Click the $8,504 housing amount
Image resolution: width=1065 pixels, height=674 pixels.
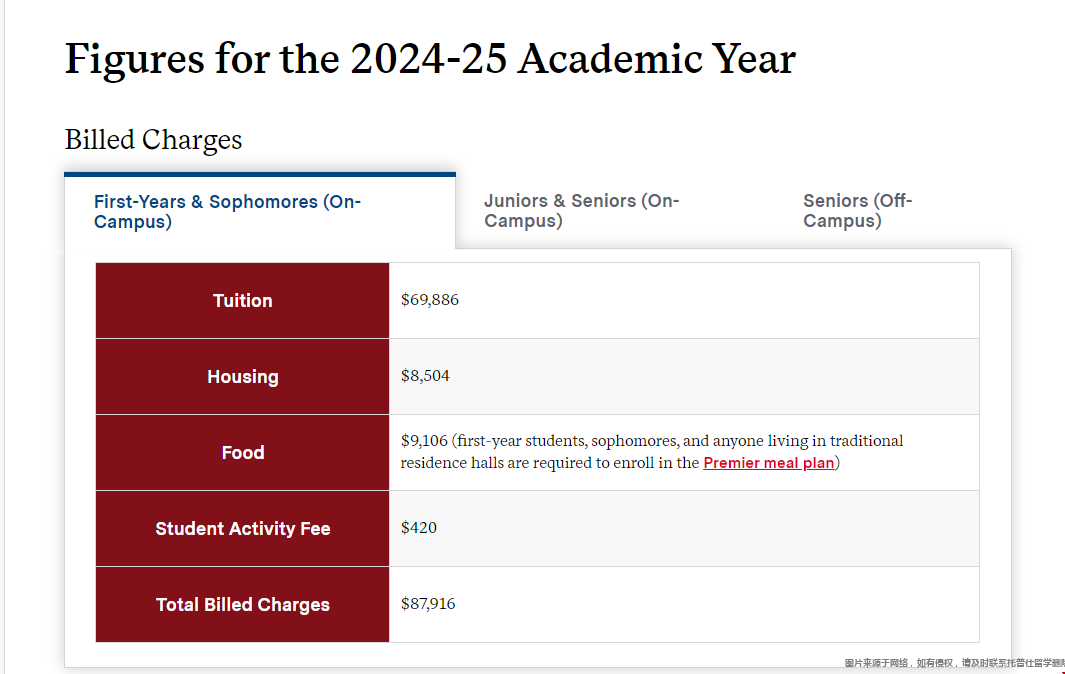pos(425,376)
